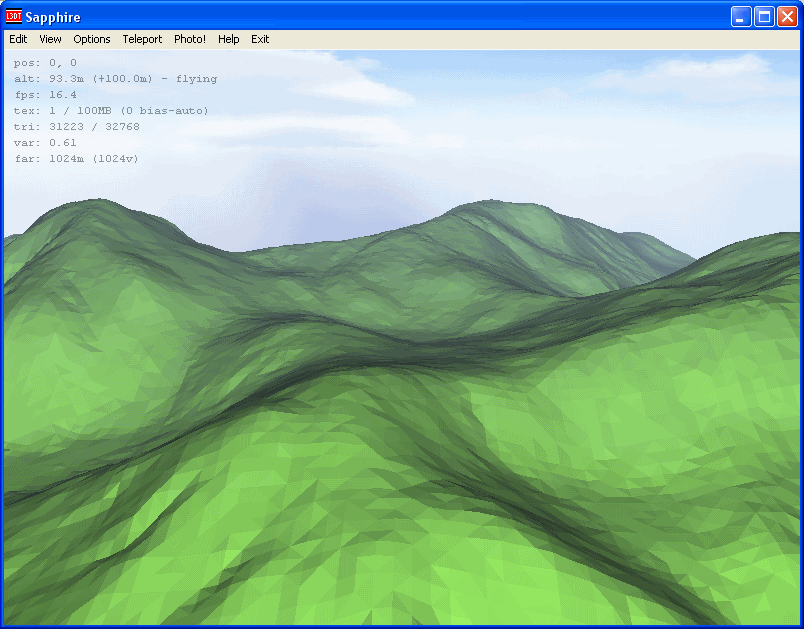Click the tex memory readout line

click(111, 111)
